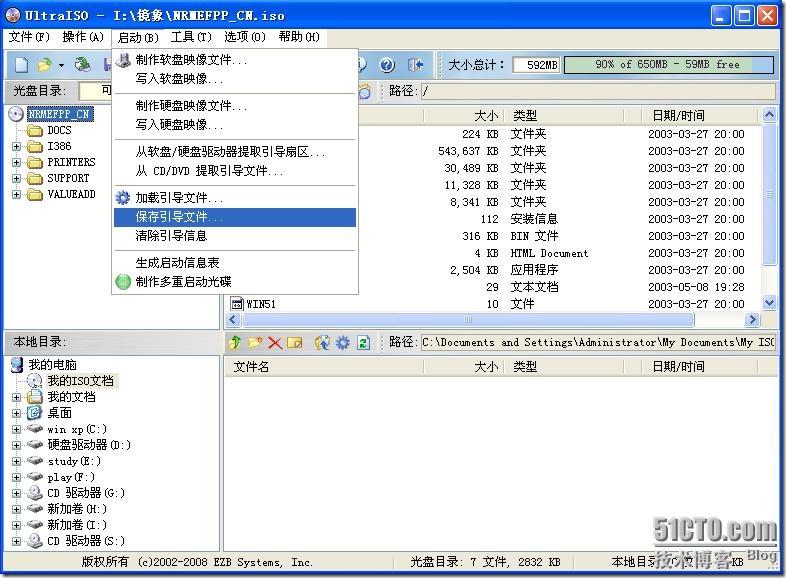Choose 保存引导文件 menu entry
The image size is (786, 578).
235,217
